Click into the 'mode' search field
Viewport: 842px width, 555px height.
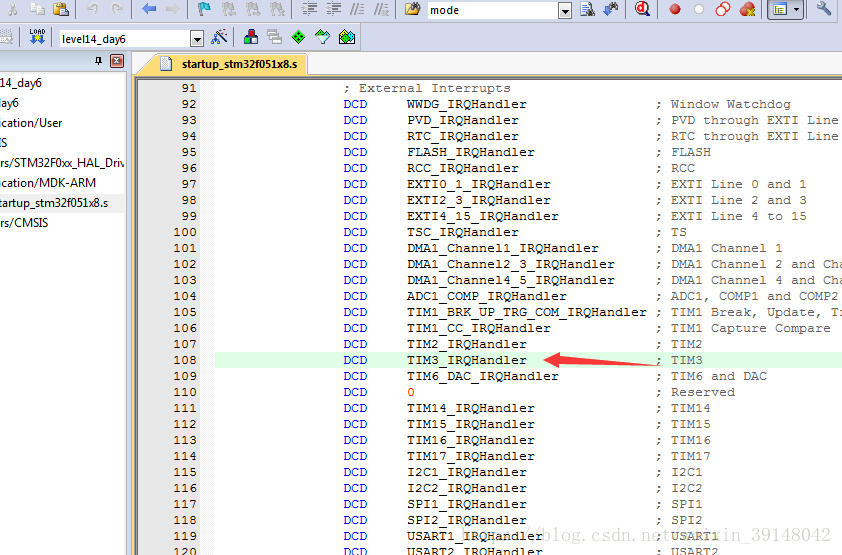point(493,10)
